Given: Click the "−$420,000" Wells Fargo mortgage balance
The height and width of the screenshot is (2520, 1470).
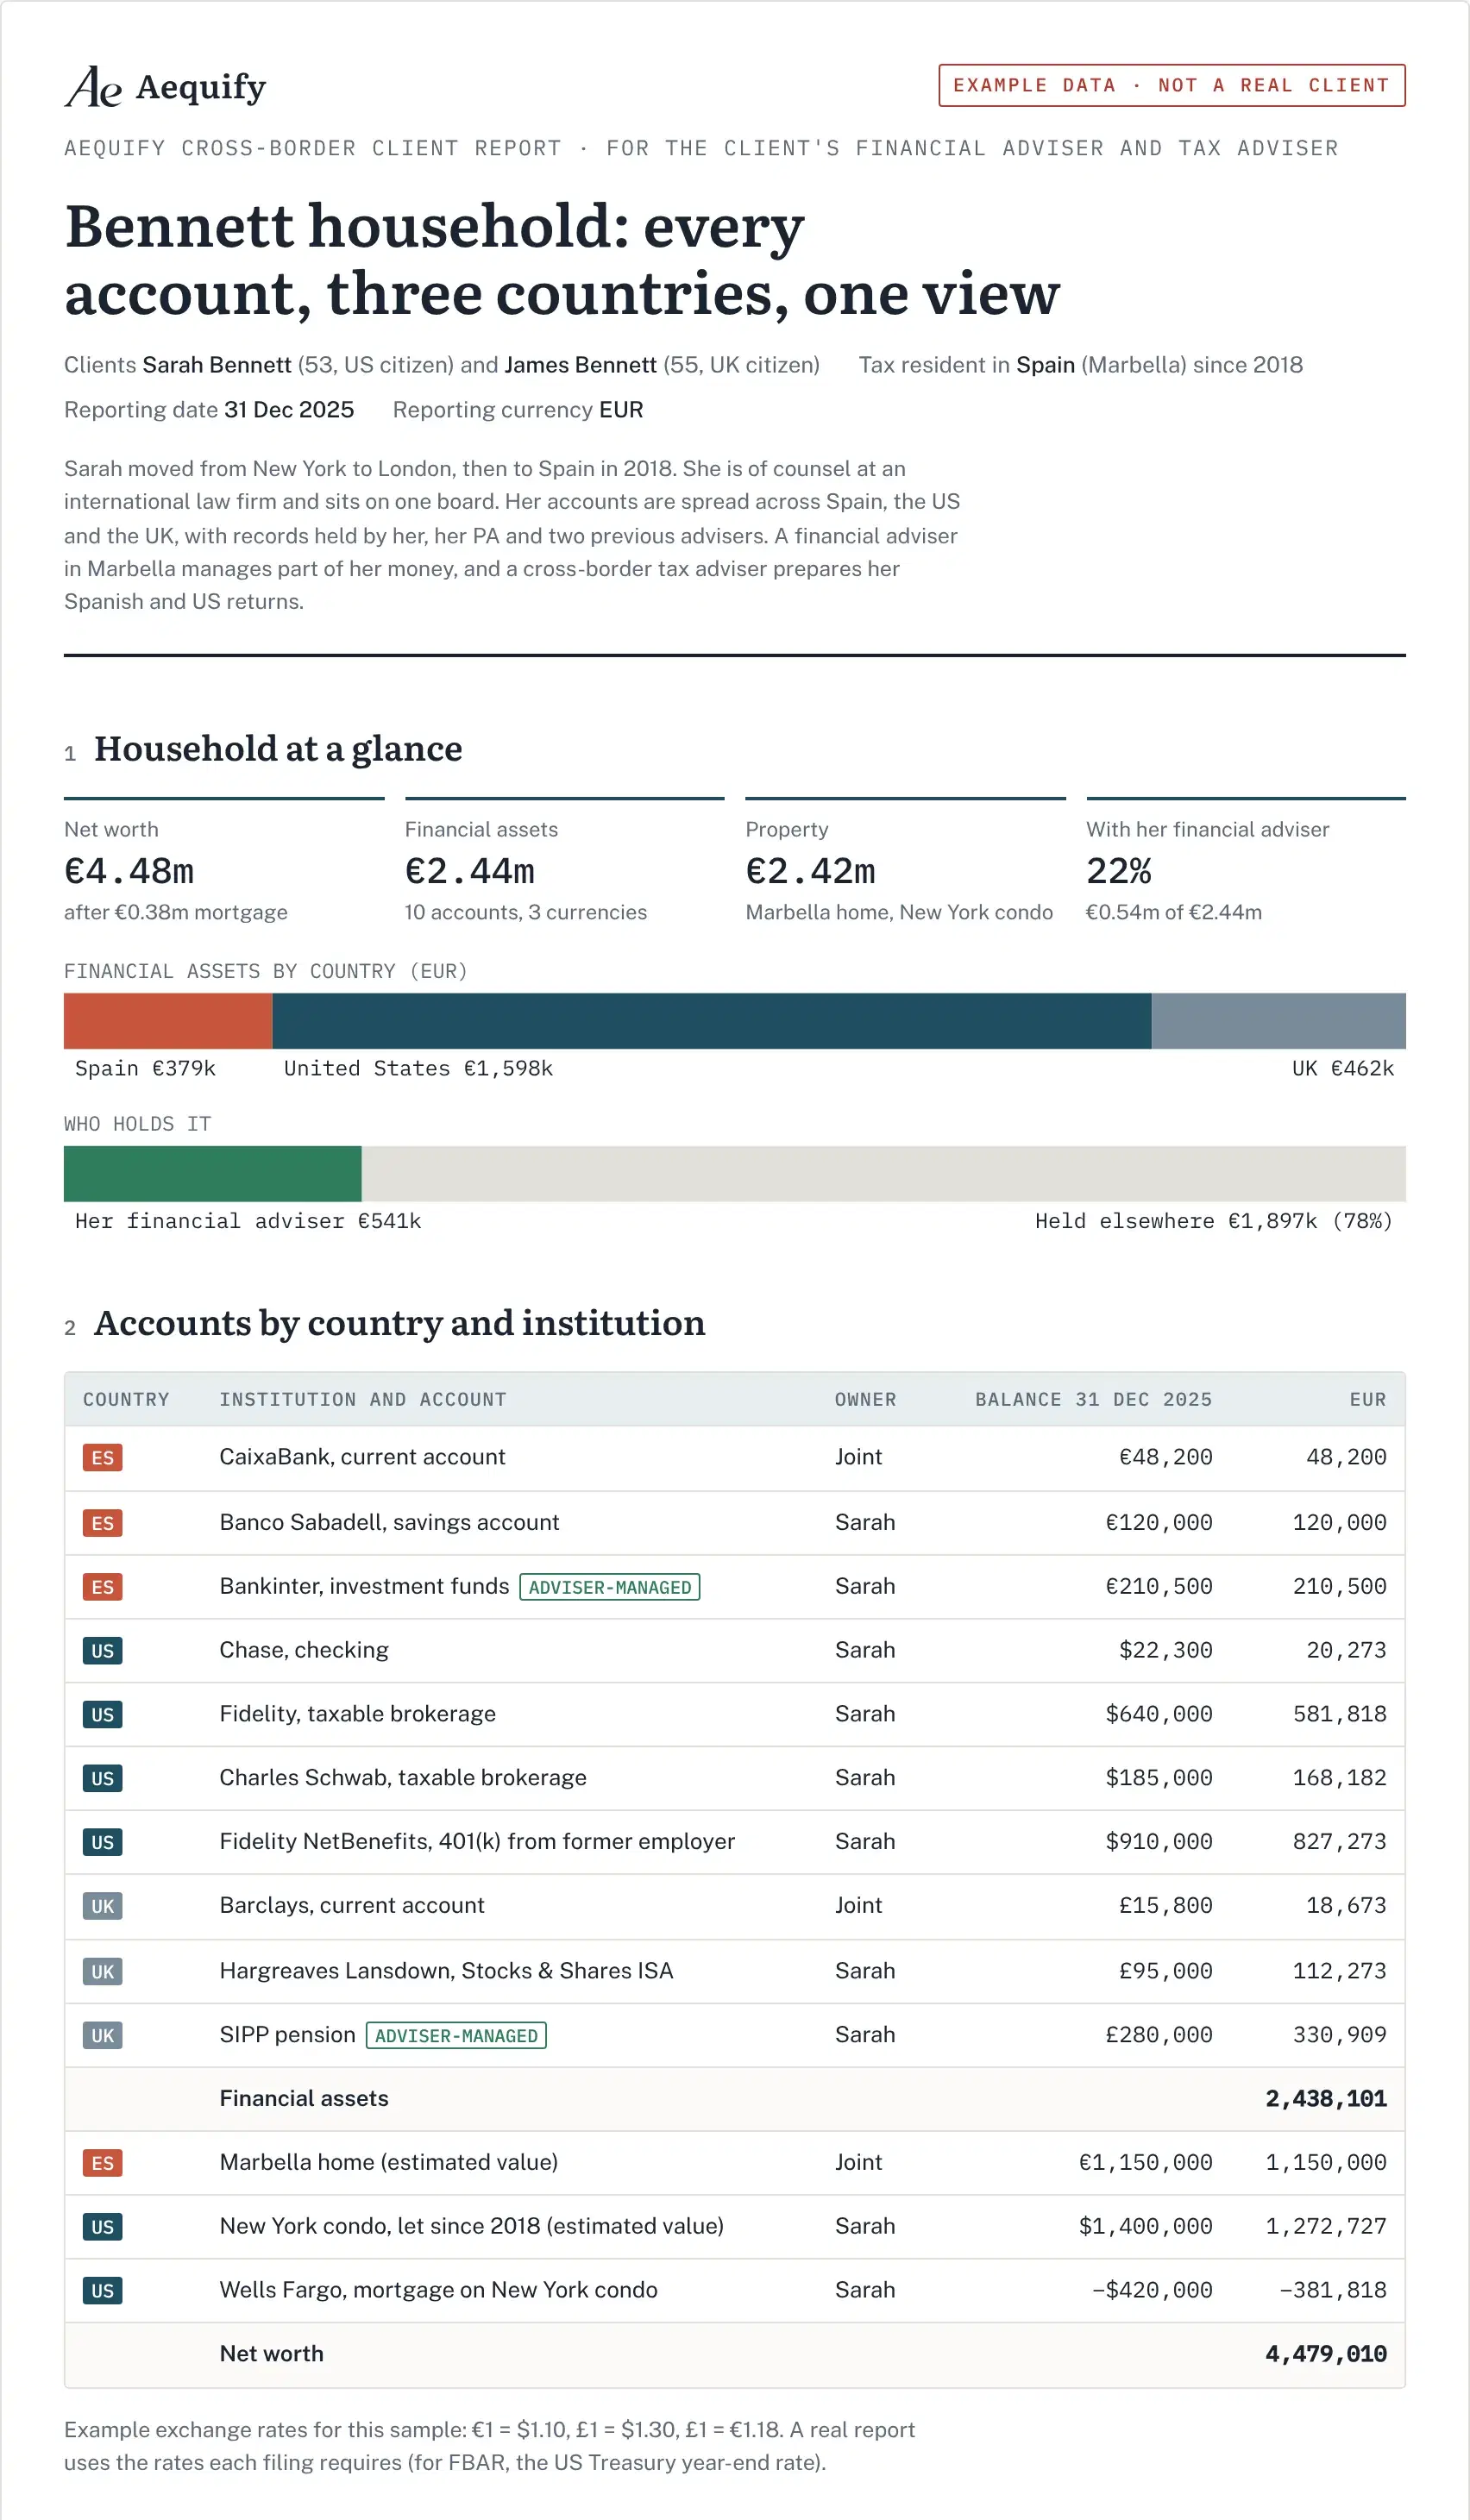Looking at the screenshot, I should (1152, 2291).
